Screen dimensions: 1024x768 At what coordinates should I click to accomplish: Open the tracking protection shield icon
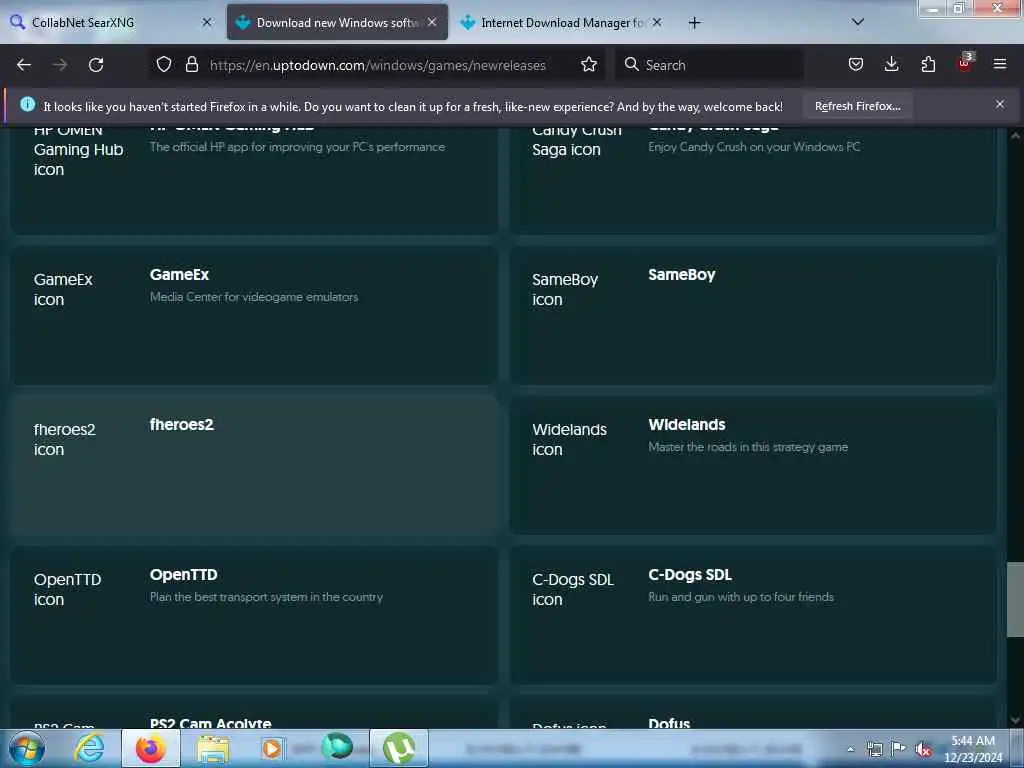click(x=164, y=64)
